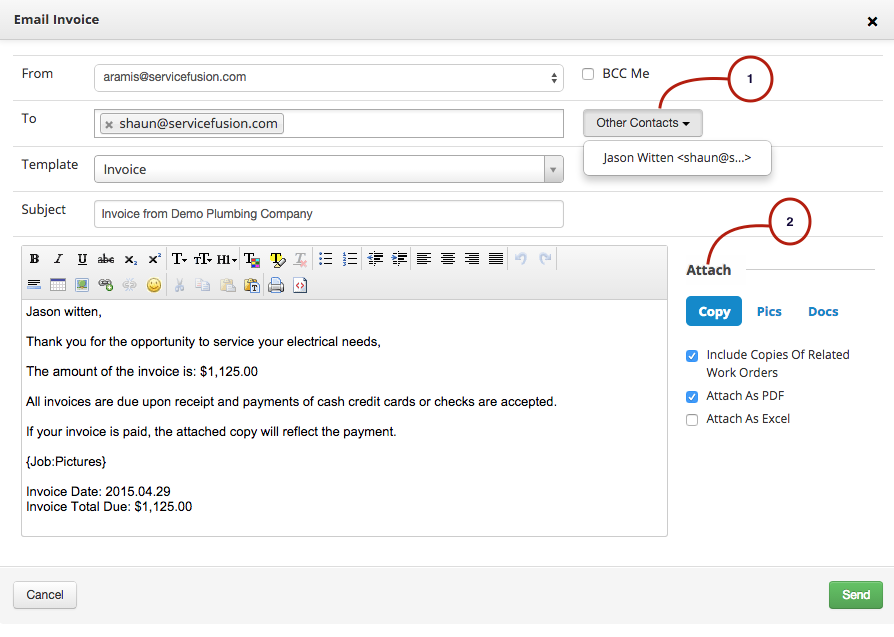
Task: Enable Attach As Excel option
Action: coord(692,419)
